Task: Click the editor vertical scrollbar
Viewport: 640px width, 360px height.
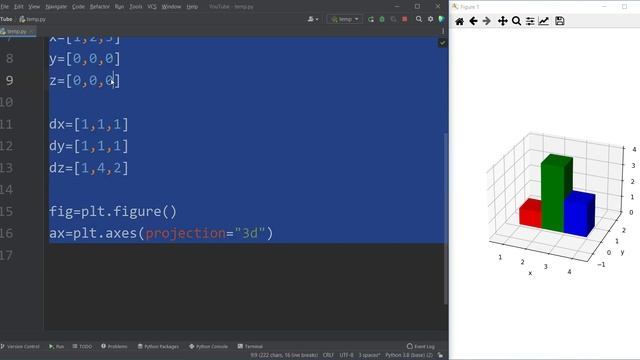Action: tap(446, 218)
